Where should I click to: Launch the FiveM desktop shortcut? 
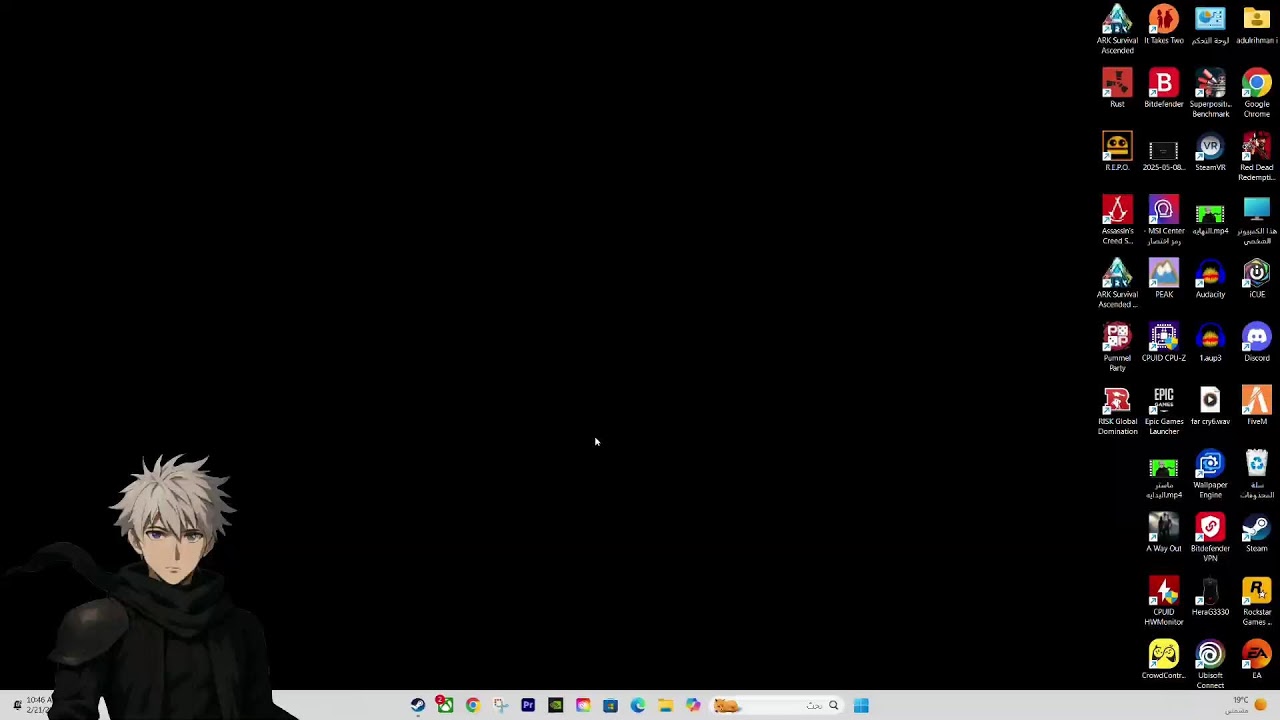coord(1257,406)
